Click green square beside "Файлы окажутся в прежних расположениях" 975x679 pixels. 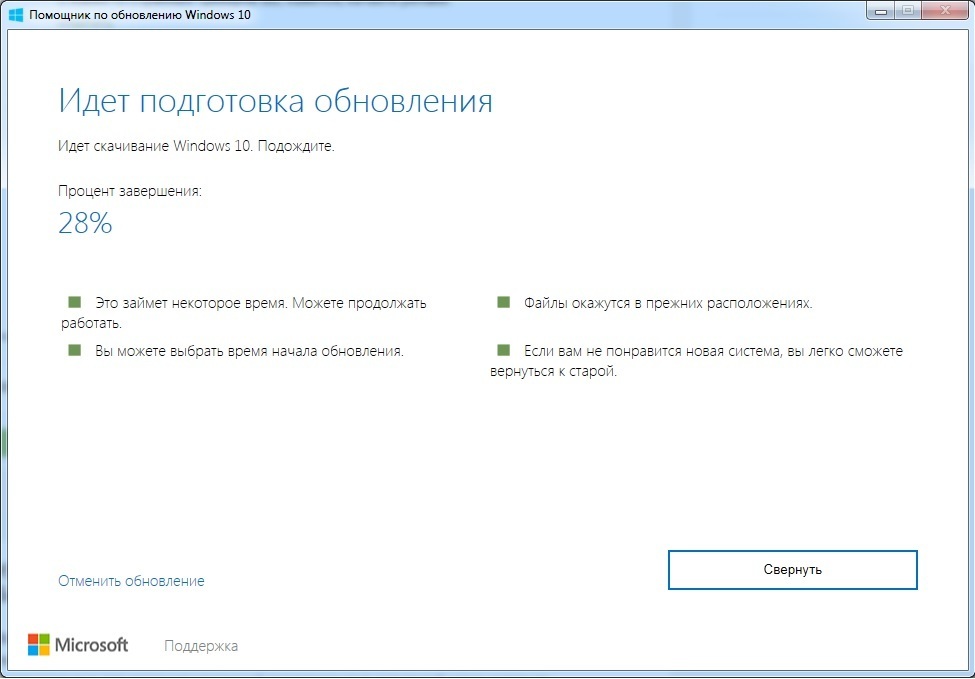pos(503,302)
